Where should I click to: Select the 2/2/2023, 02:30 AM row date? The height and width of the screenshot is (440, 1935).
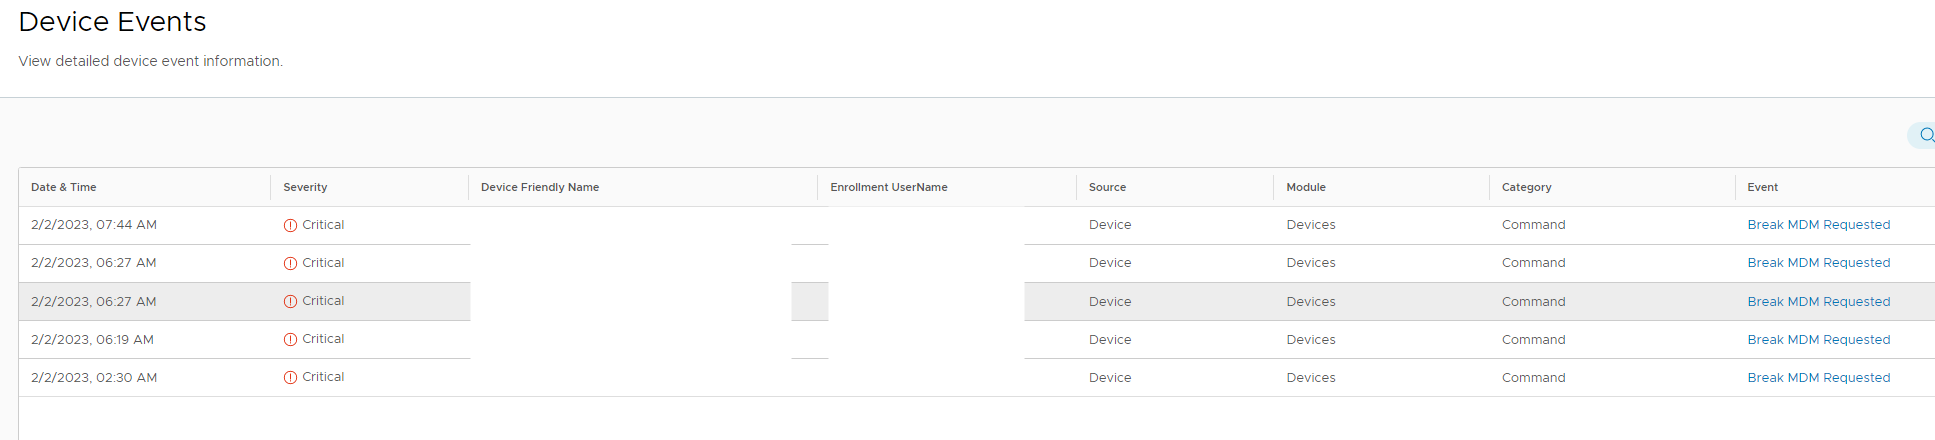(x=94, y=378)
